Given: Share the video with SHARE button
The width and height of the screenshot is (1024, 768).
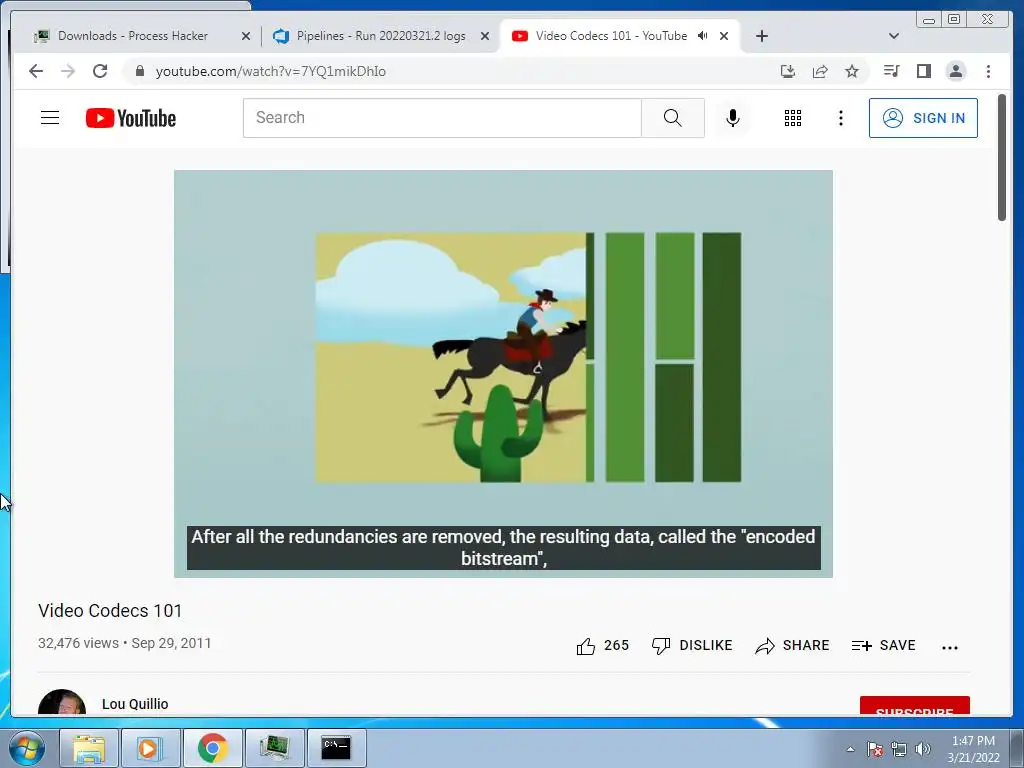Looking at the screenshot, I should [792, 646].
